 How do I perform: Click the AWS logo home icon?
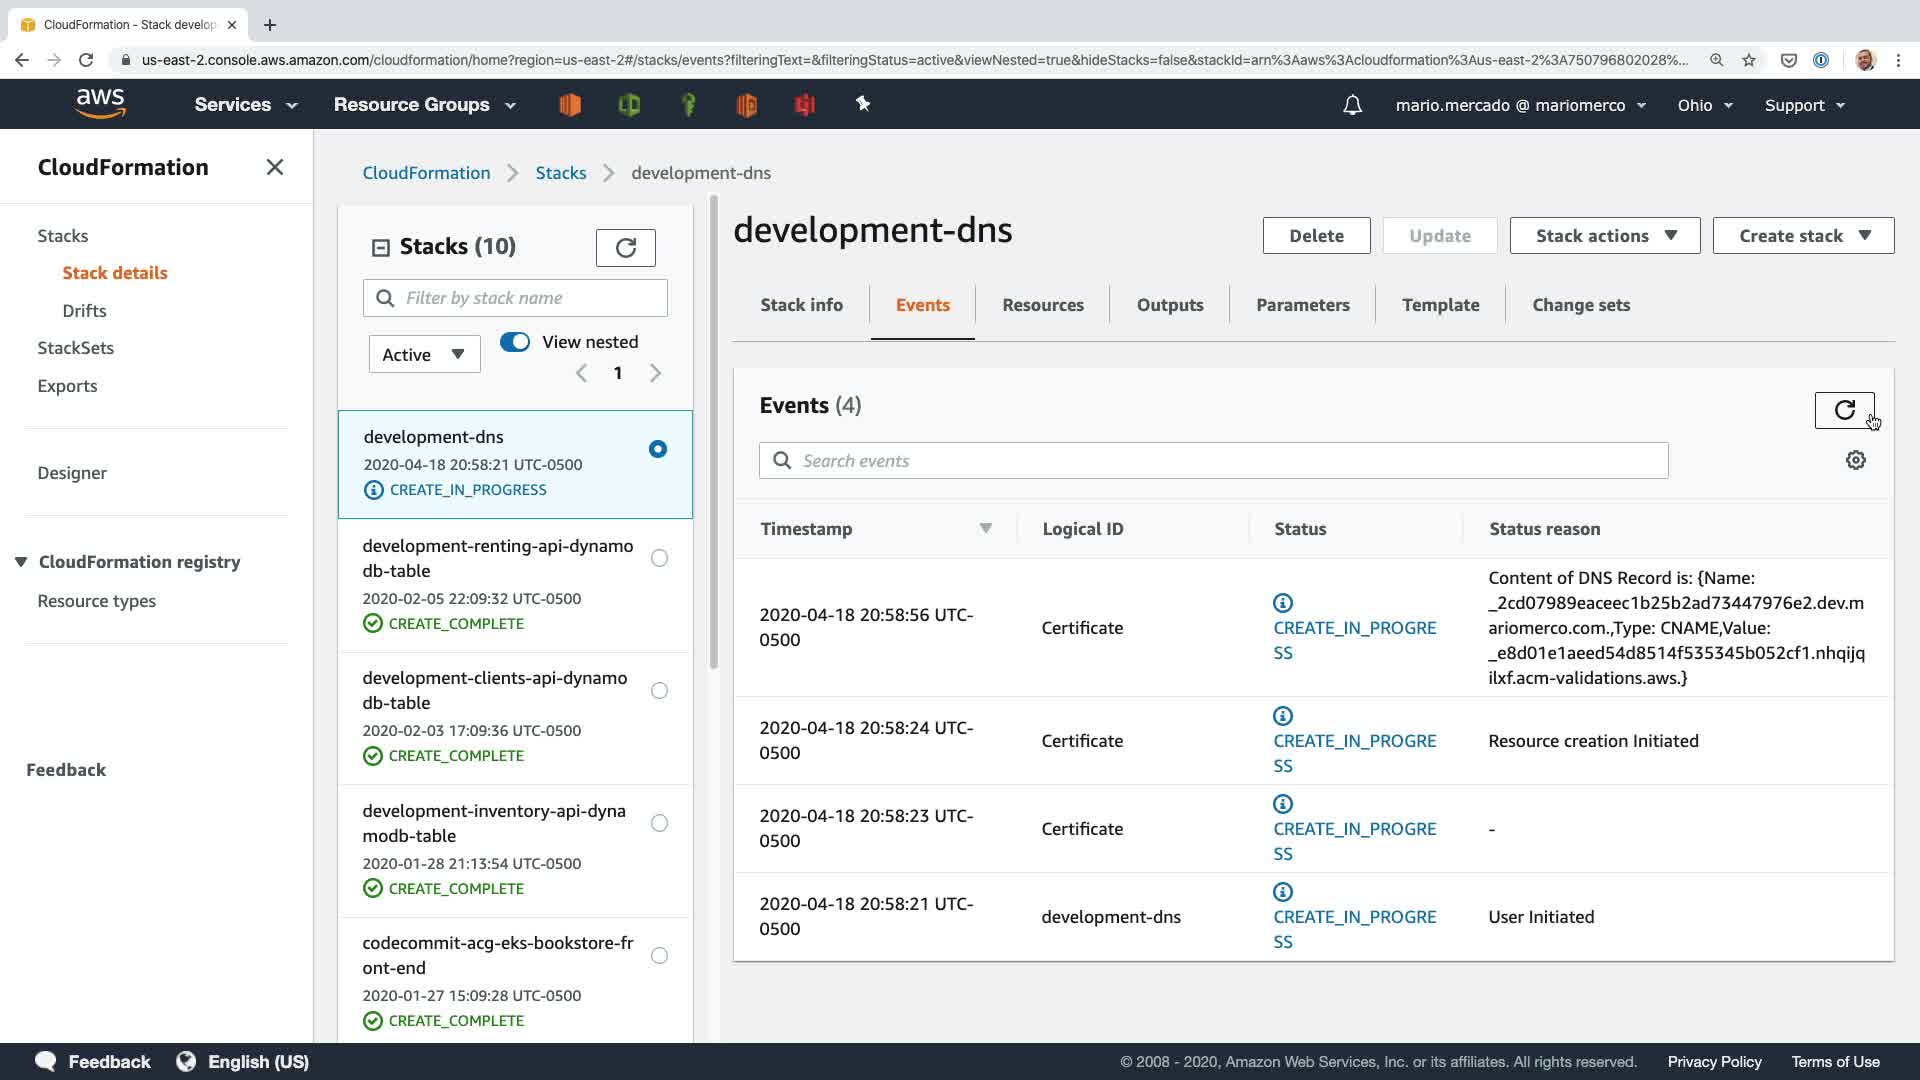(101, 103)
